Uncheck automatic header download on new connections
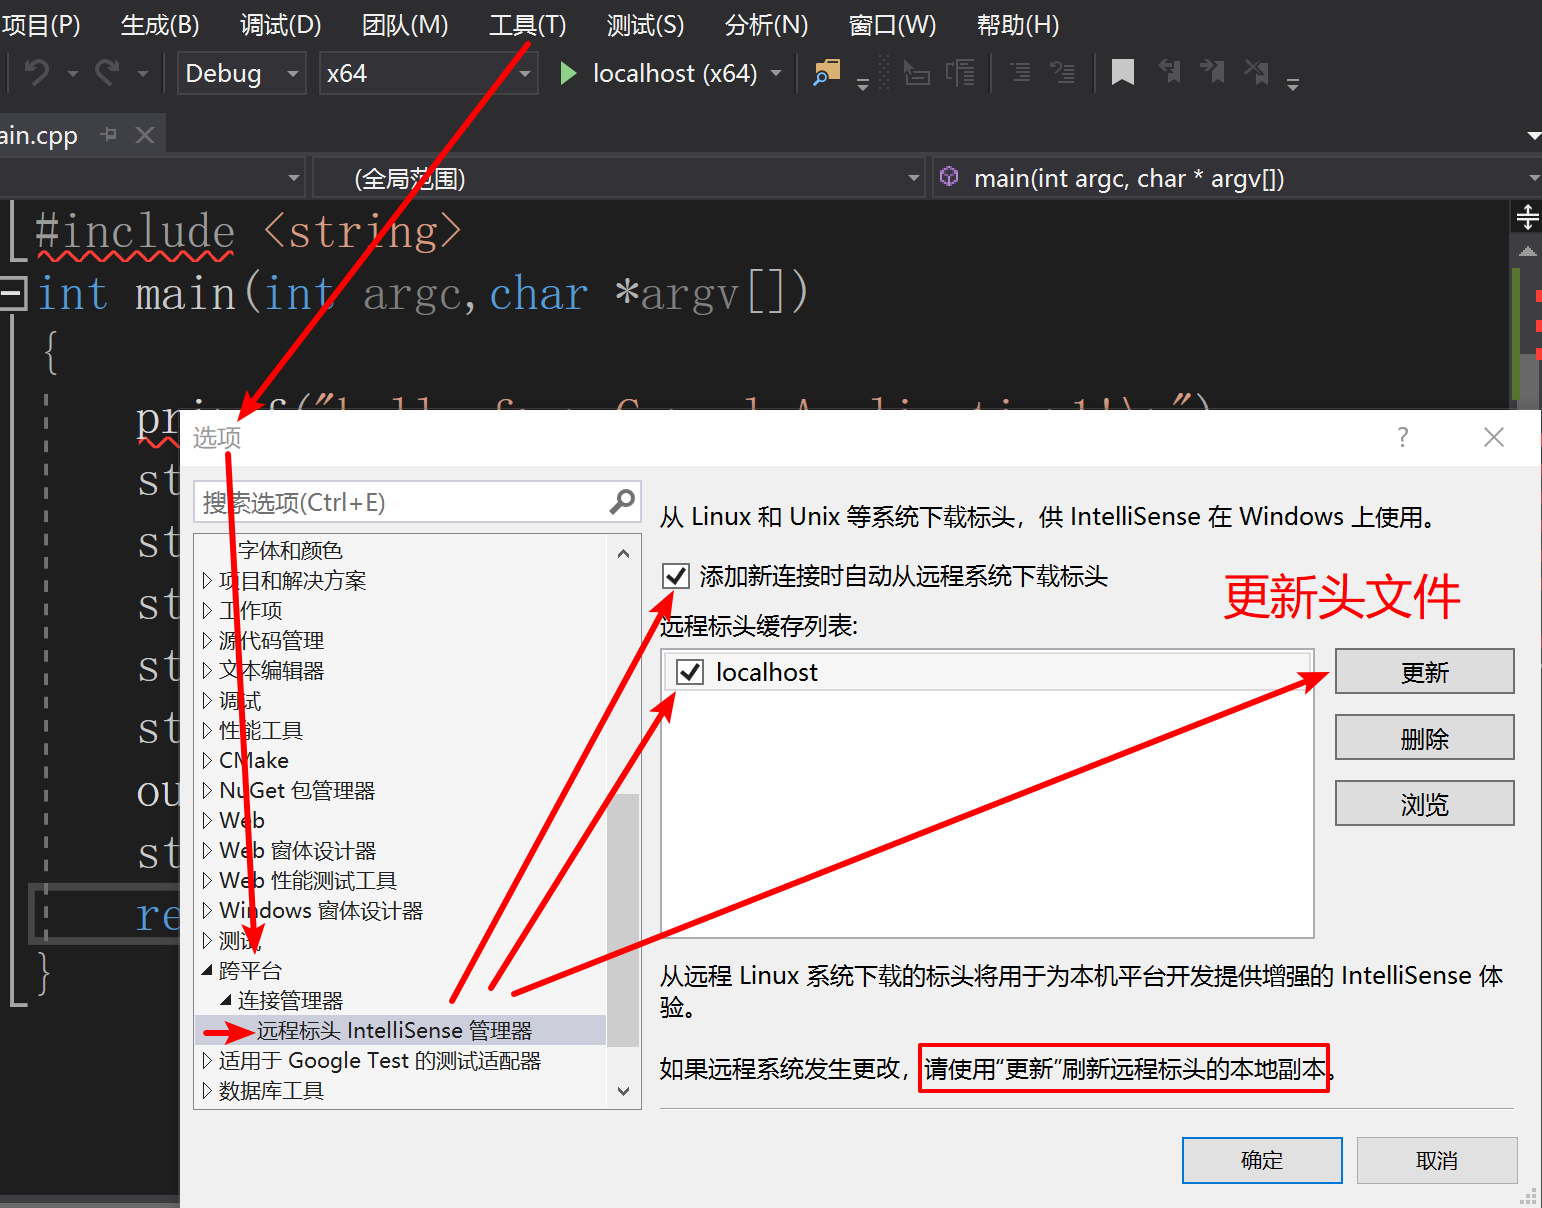Screen dimensions: 1542x1208 tap(676, 575)
